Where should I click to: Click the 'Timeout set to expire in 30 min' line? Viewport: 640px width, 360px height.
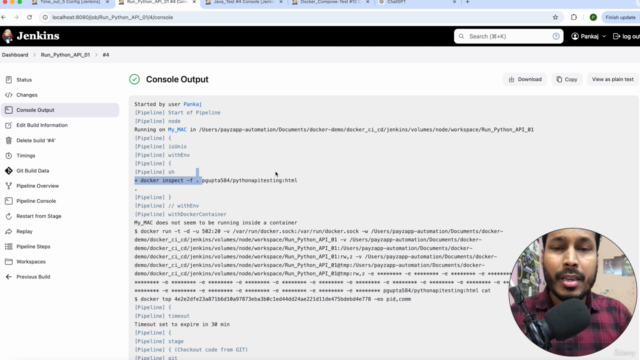pos(182,324)
